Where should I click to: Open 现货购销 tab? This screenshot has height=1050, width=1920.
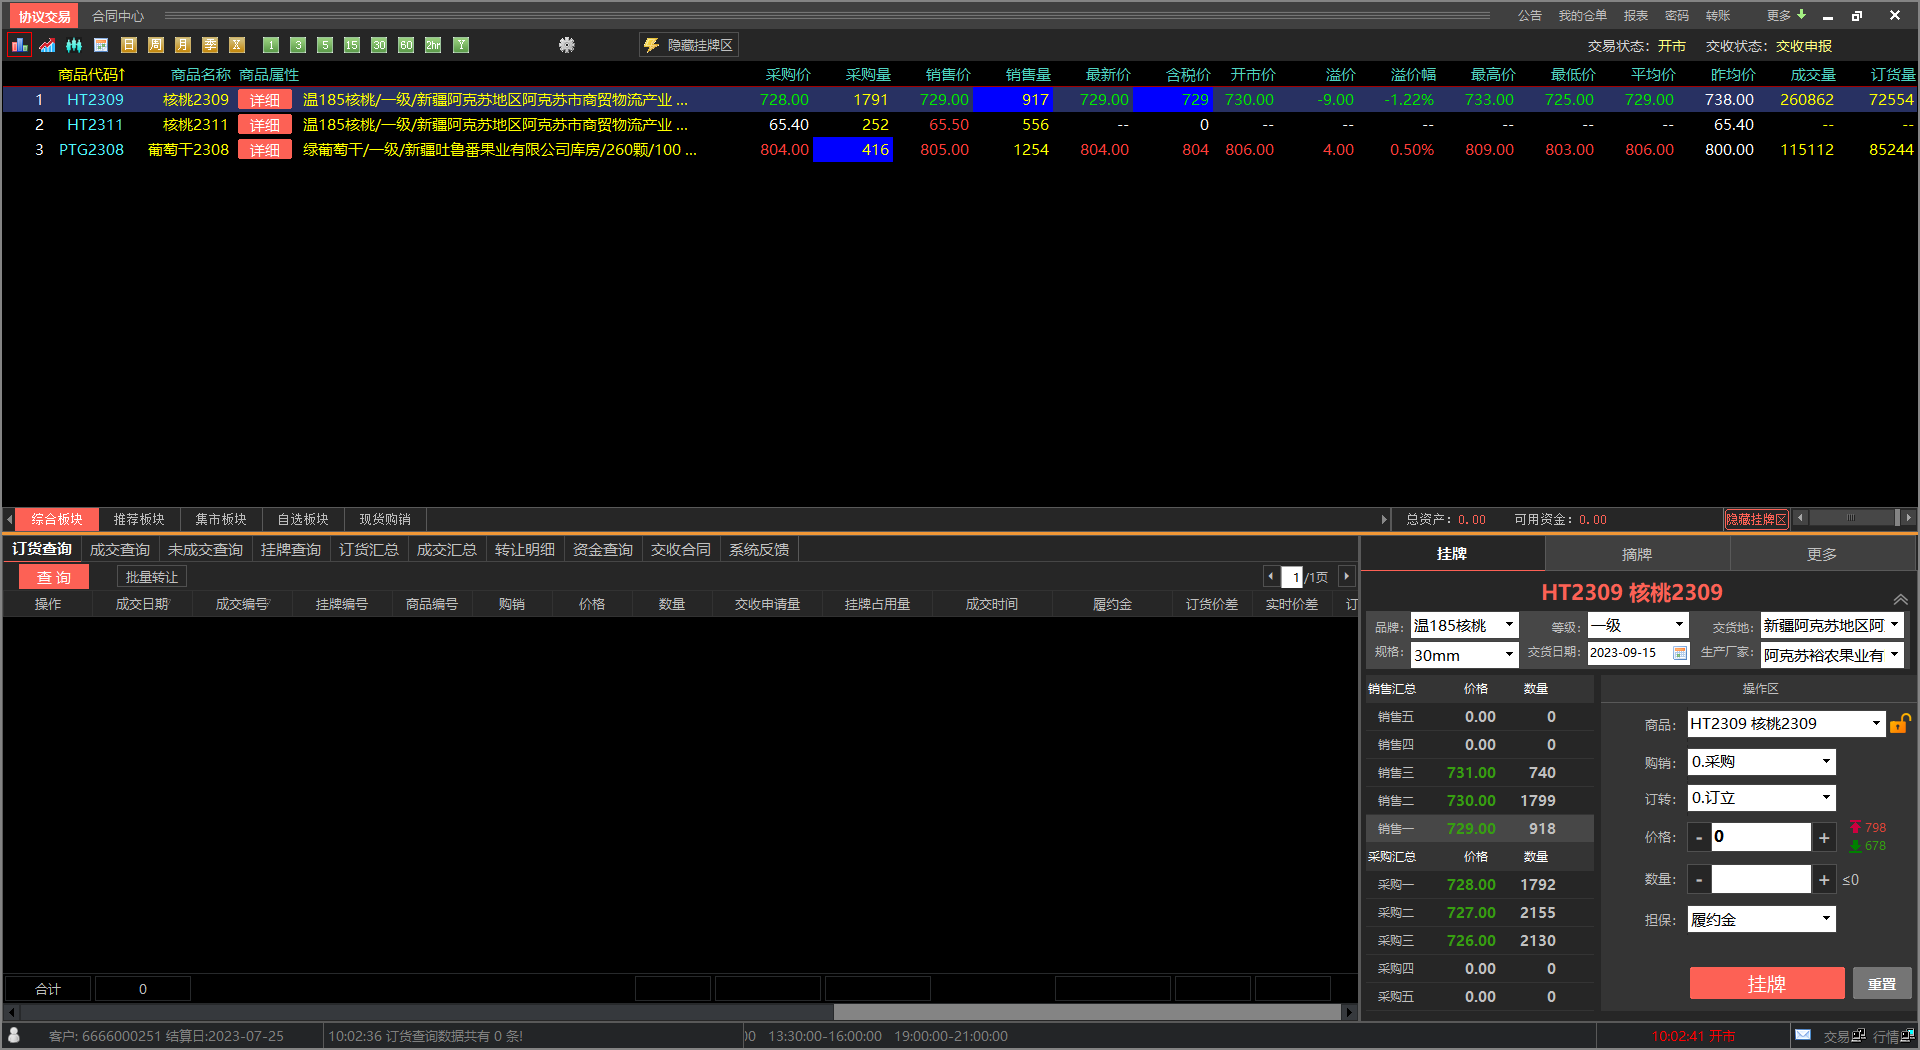(385, 519)
